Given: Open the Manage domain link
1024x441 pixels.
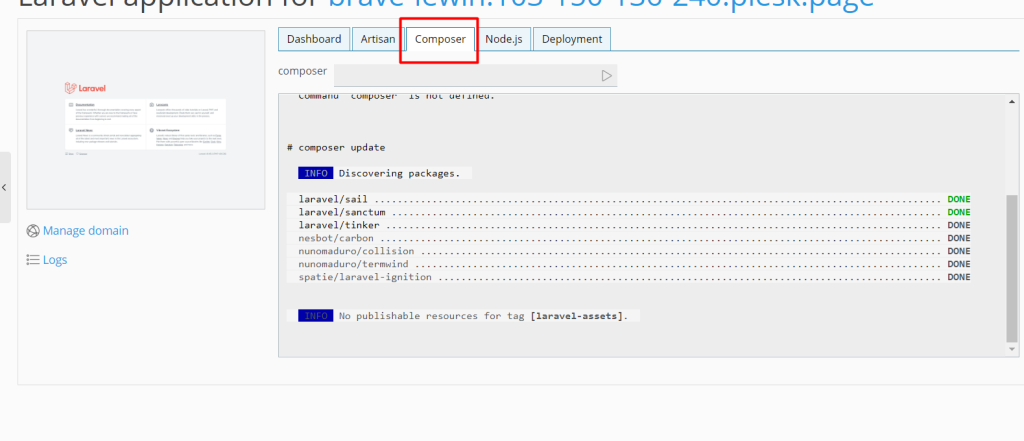Looking at the screenshot, I should coord(86,231).
